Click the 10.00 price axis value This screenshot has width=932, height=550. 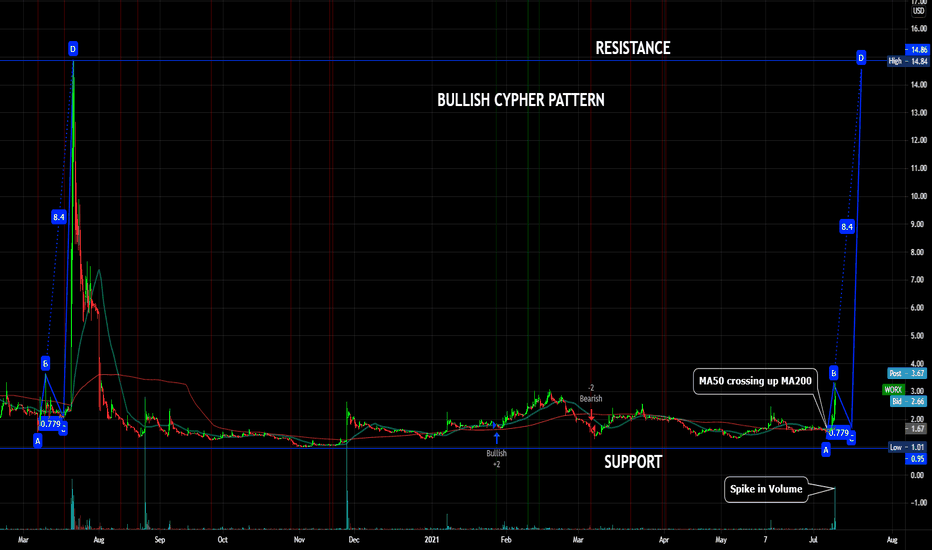coord(918,196)
